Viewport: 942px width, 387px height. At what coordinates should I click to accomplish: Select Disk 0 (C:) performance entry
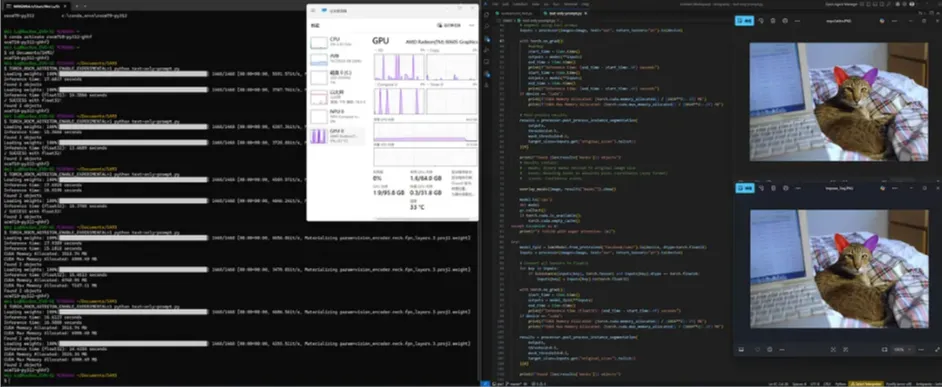(x=337, y=78)
